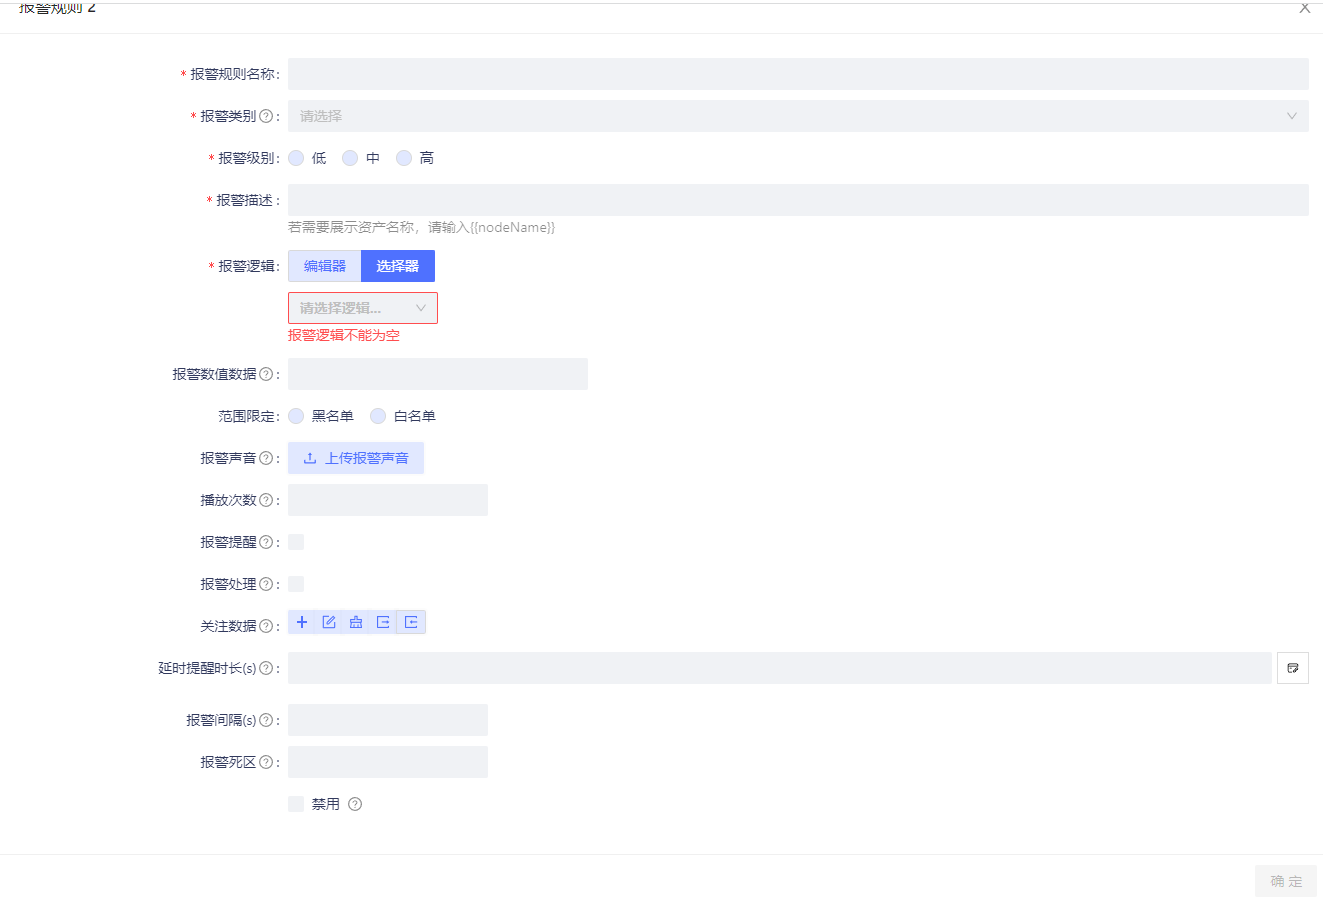Focus the 报警描述 input field

tap(798, 200)
